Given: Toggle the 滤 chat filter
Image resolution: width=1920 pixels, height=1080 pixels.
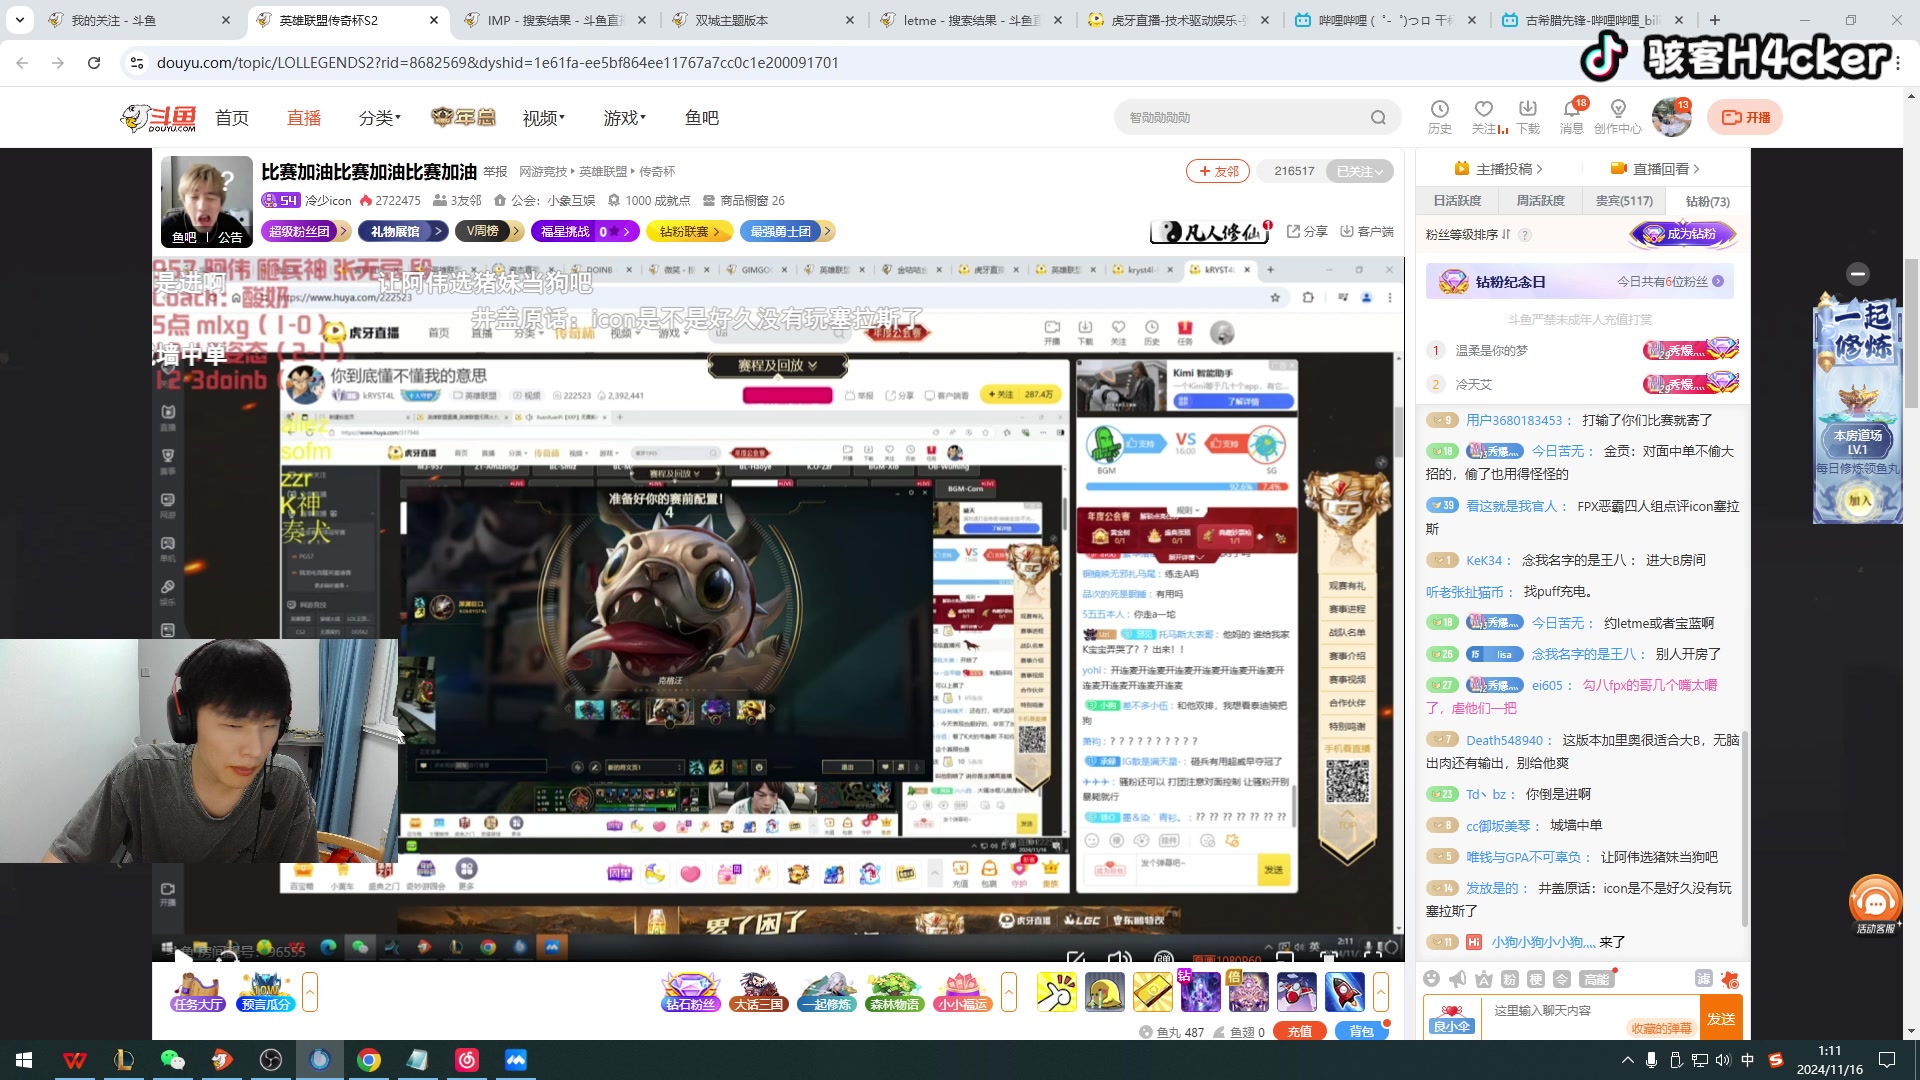Looking at the screenshot, I should tap(1703, 978).
